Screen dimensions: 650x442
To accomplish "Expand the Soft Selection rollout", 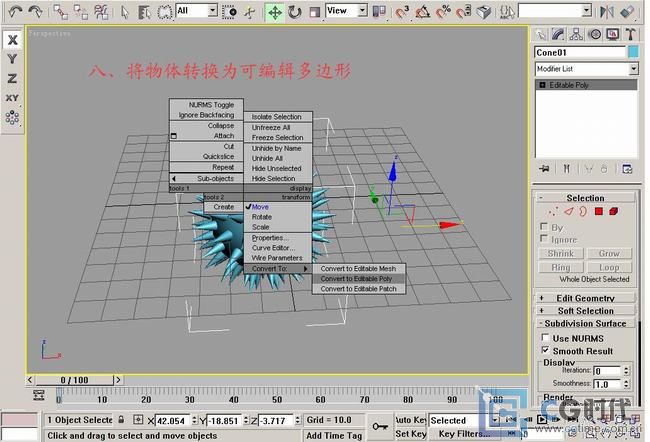I will point(585,311).
